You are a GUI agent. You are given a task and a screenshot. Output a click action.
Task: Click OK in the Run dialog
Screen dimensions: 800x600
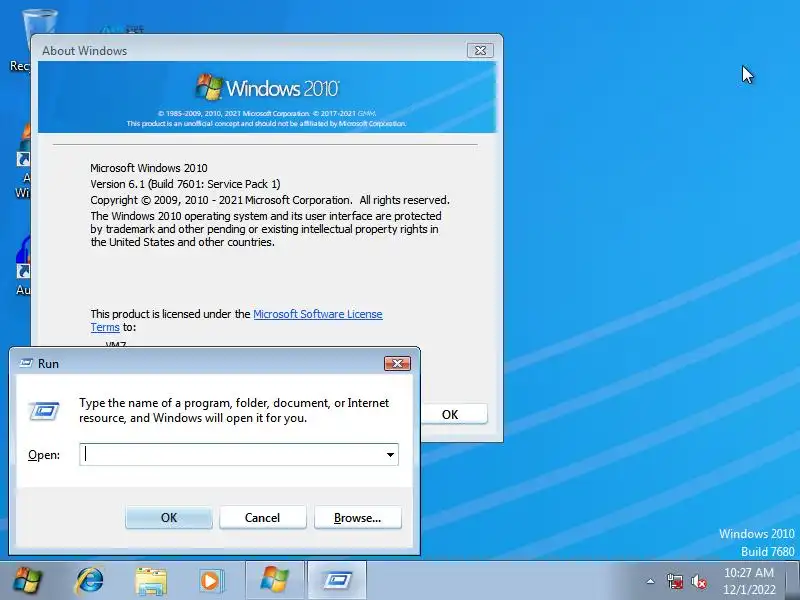pos(169,517)
